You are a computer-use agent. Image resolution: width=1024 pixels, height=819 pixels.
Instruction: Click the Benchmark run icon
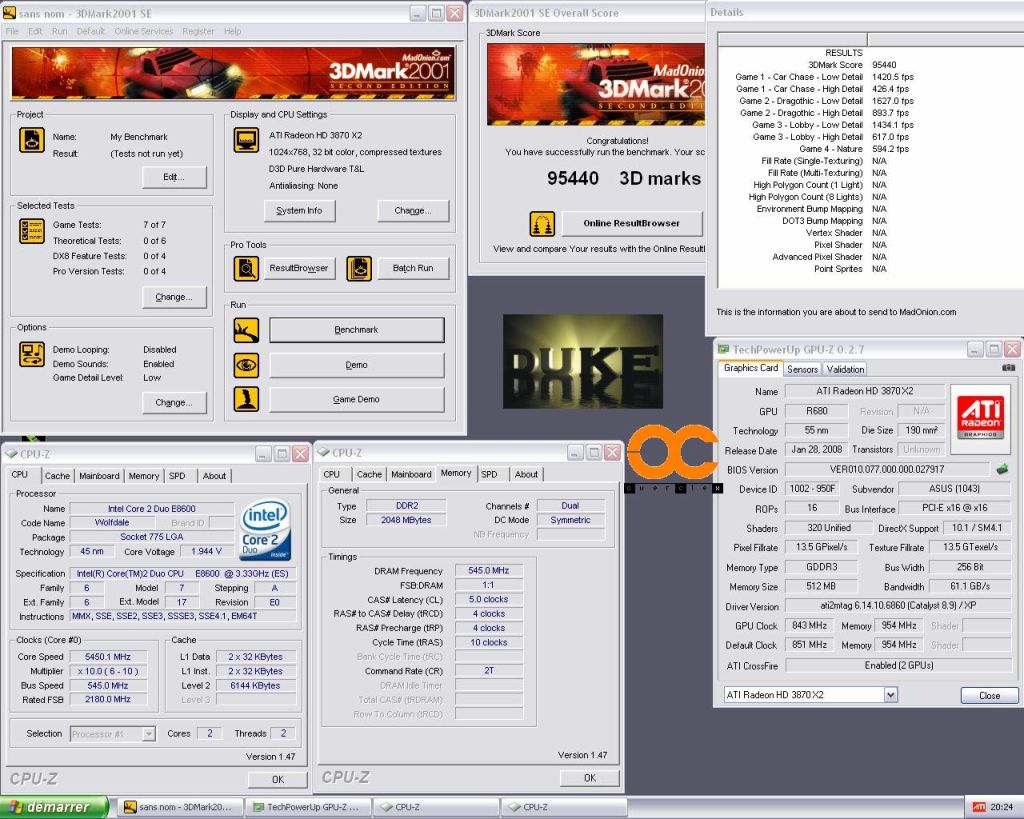point(246,330)
